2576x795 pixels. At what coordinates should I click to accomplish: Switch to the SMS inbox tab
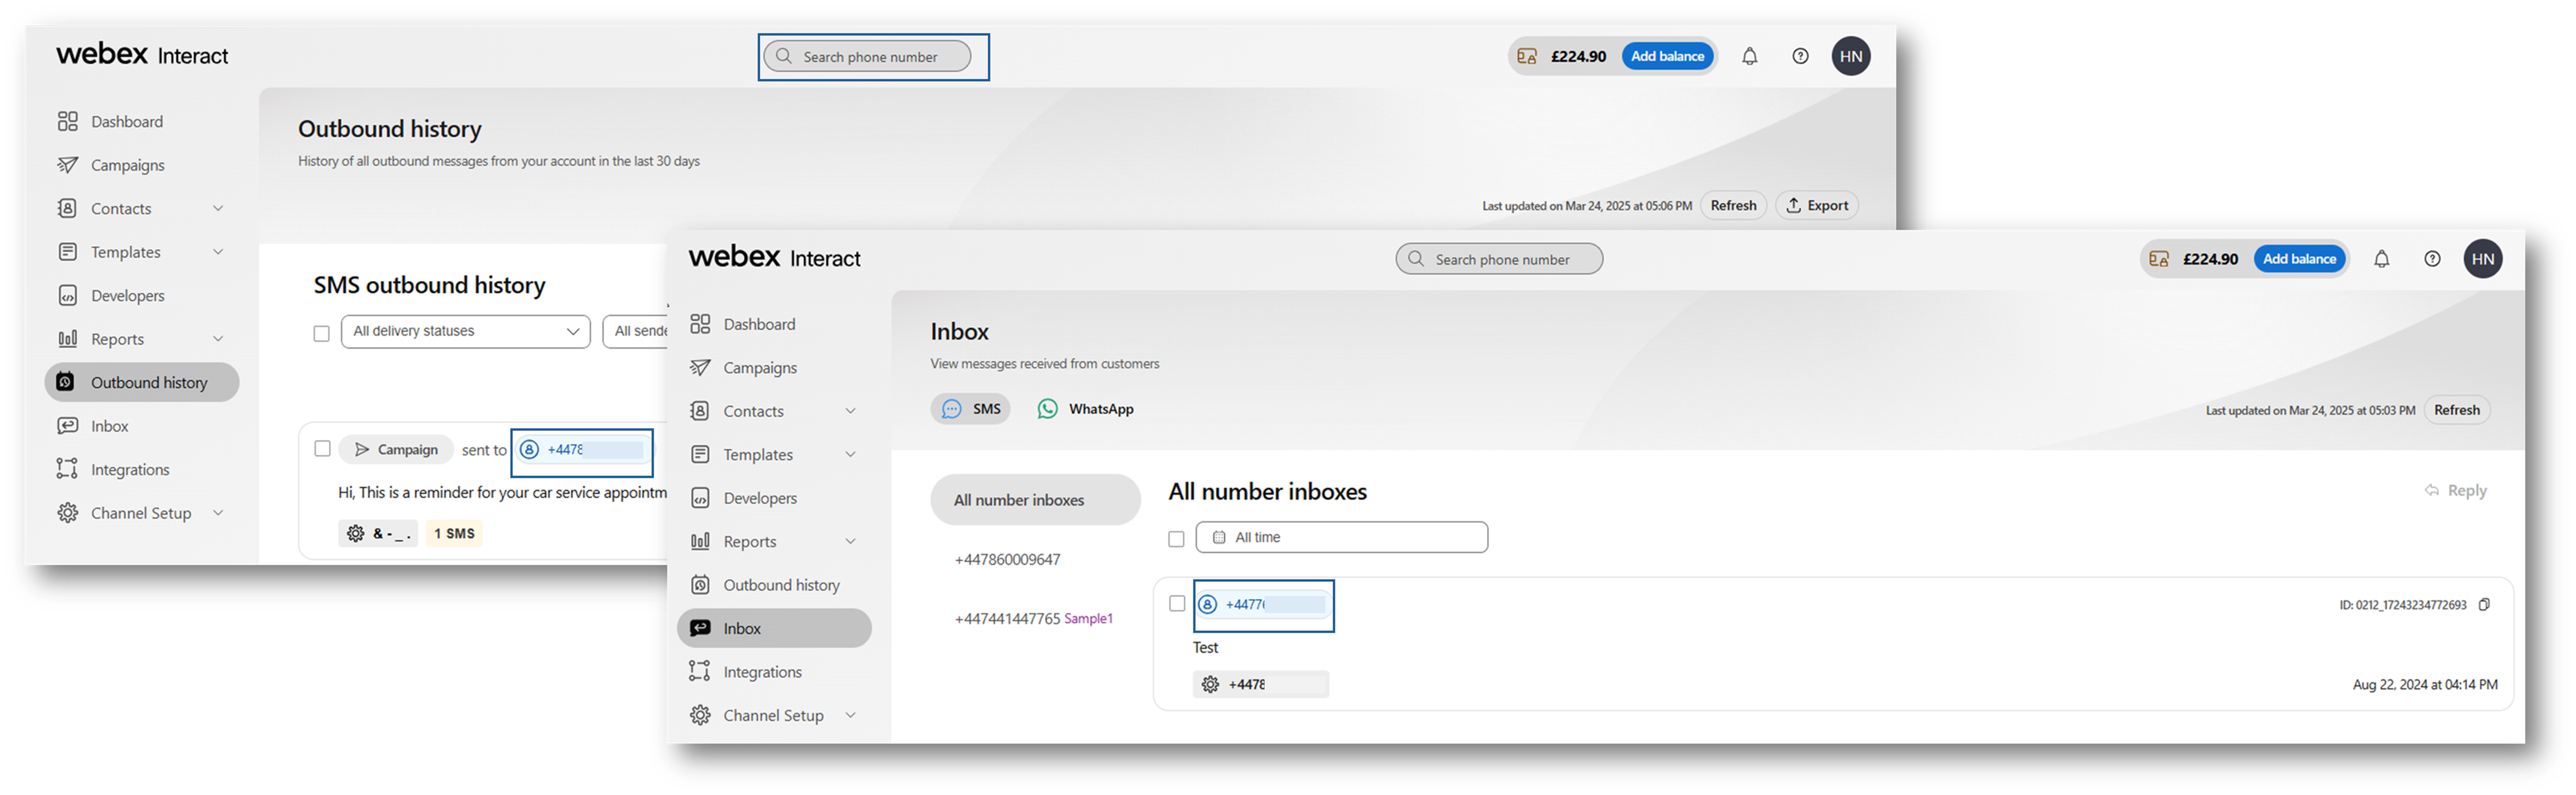coord(971,409)
